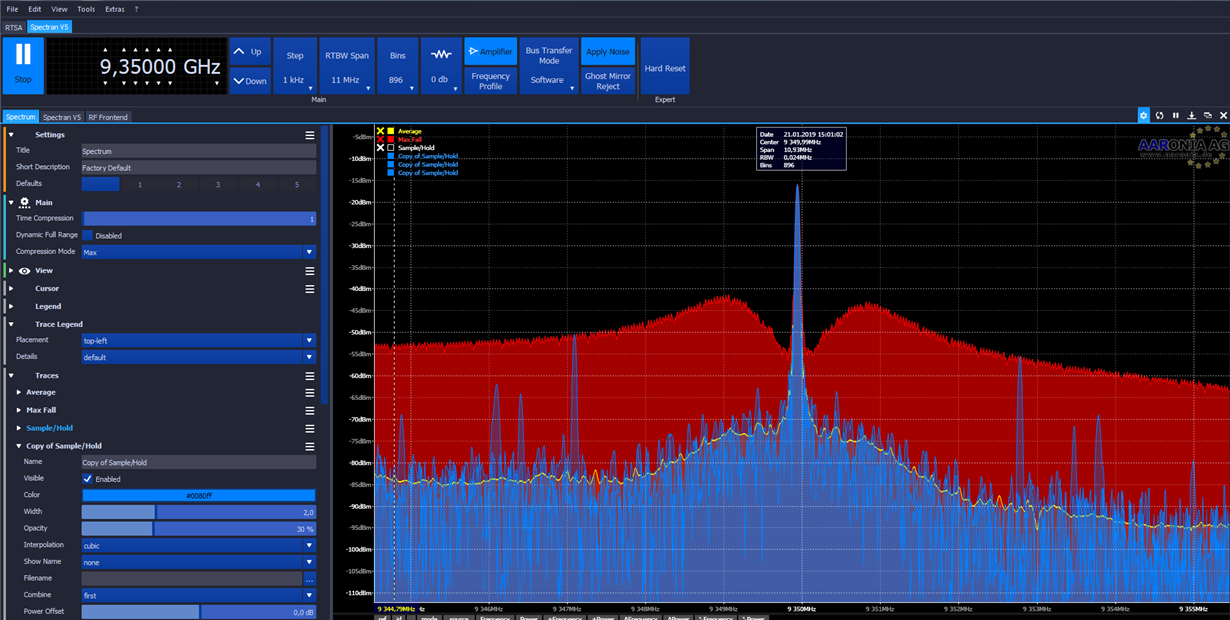The width and height of the screenshot is (1230, 620).
Task: Toggle the Average trace X in the legend
Action: (x=380, y=131)
